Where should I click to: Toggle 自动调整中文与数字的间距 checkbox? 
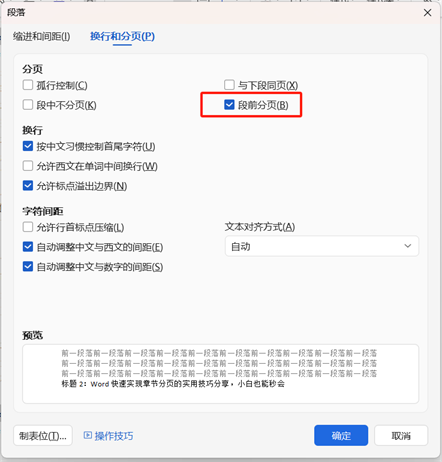coord(28,267)
